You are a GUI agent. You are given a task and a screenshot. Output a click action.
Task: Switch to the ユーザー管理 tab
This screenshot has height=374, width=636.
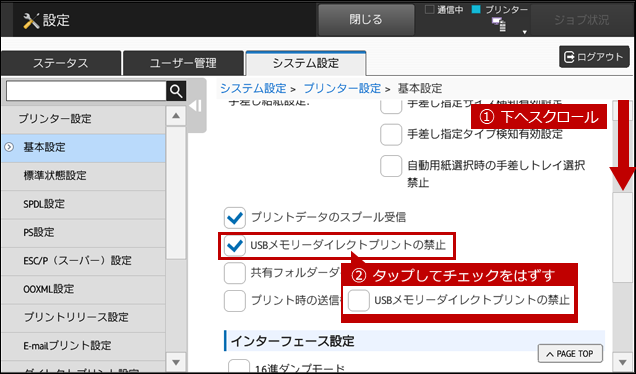[183, 63]
